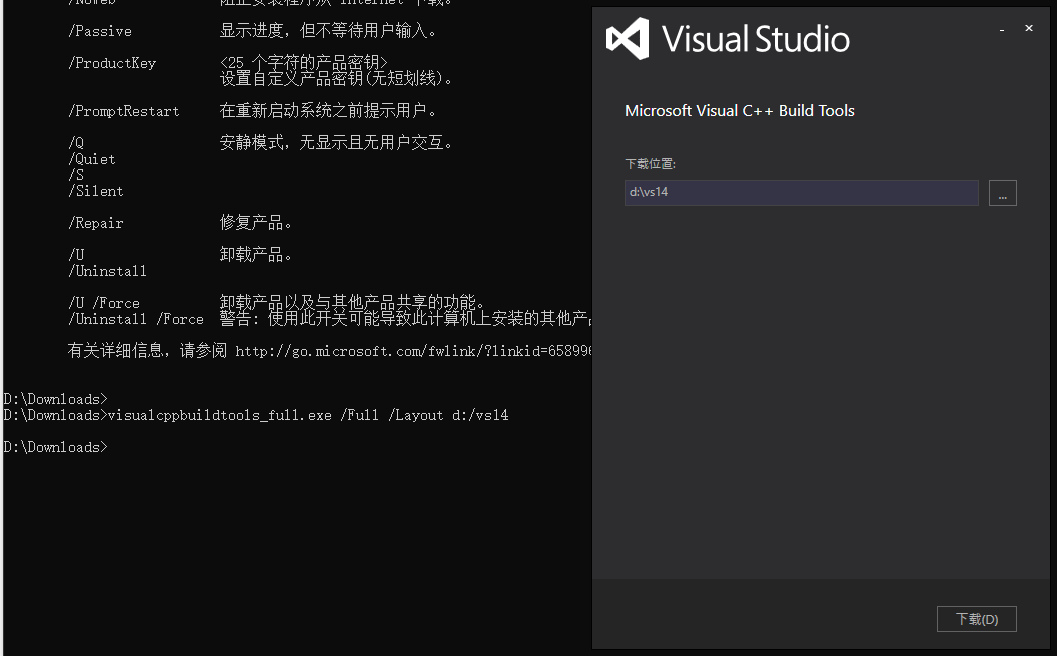Select the 'Microsoft Visual C++ Build Tools' heading
This screenshot has width=1057, height=656.
pyautogui.click(x=739, y=111)
